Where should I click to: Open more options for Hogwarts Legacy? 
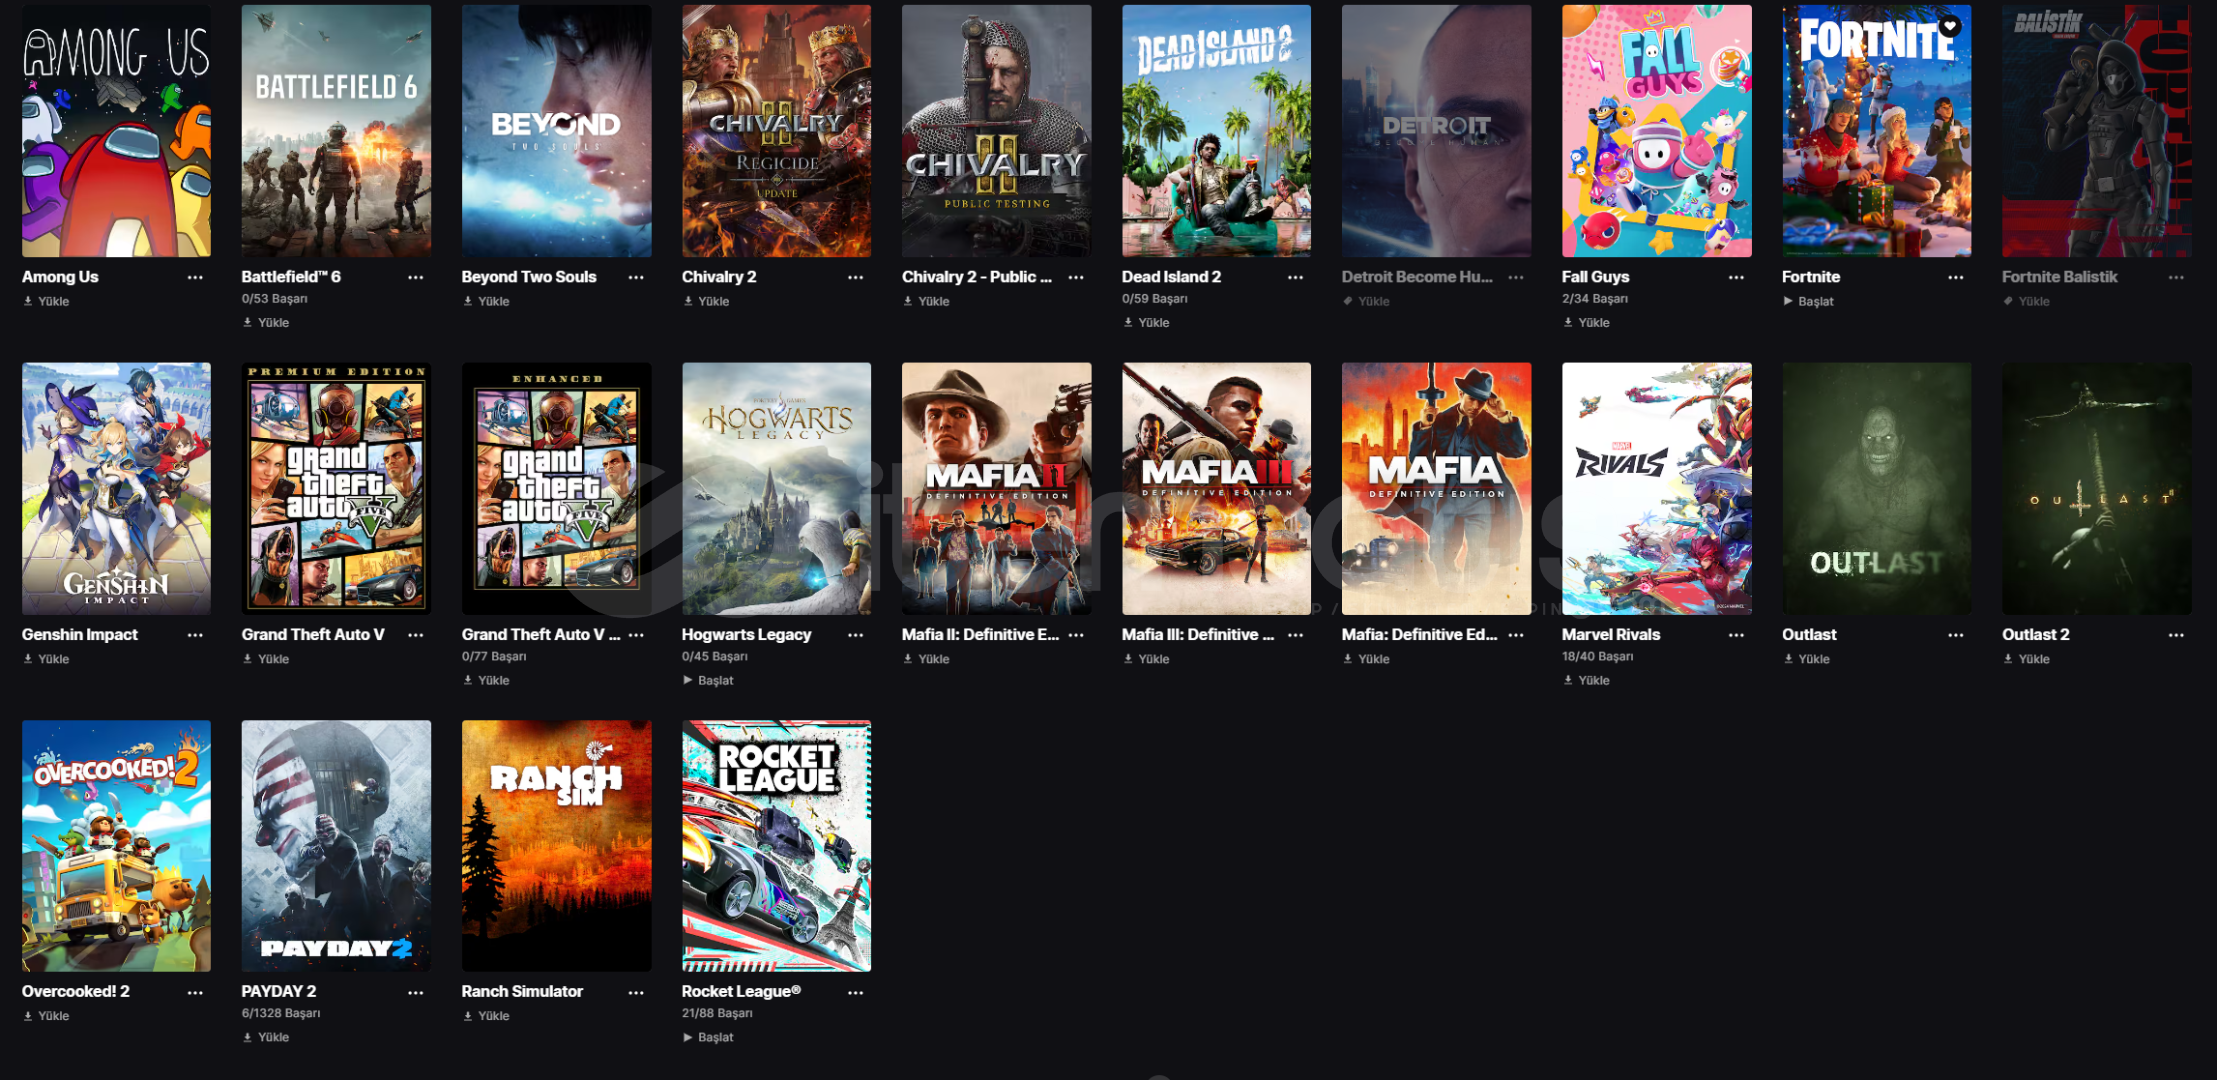pyautogui.click(x=855, y=635)
